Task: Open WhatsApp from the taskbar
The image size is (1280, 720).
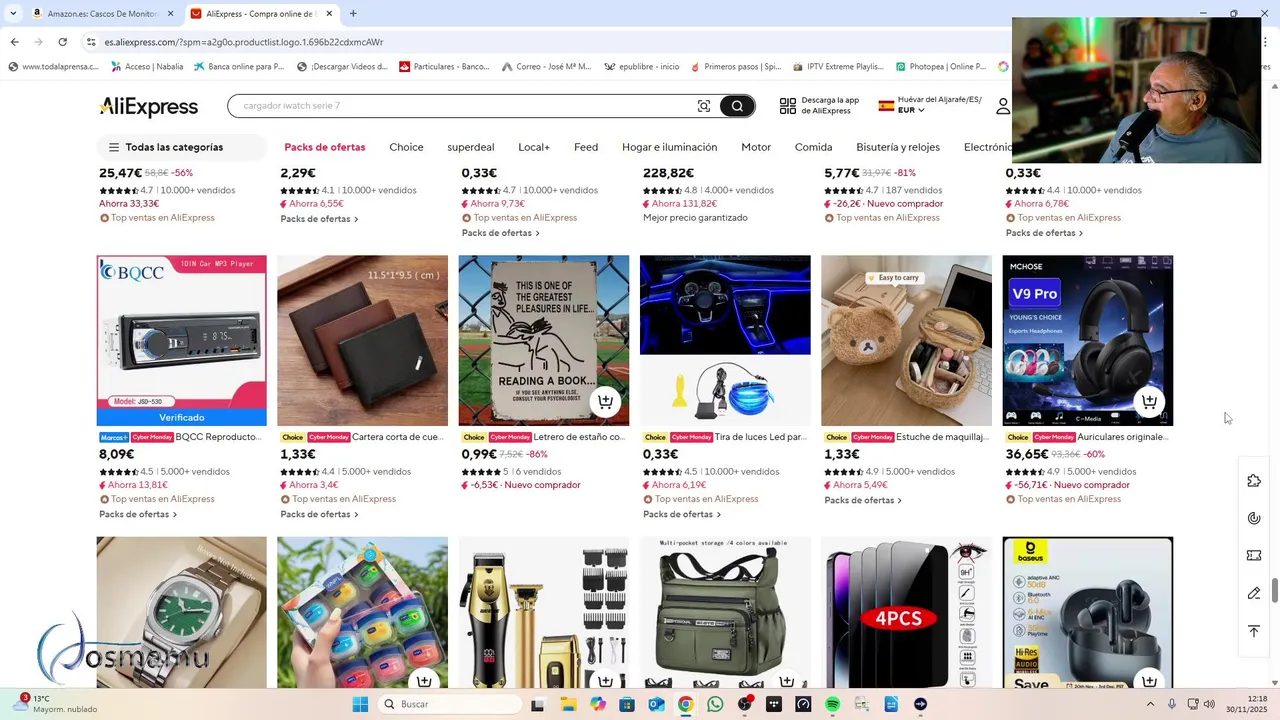Action: click(x=715, y=704)
